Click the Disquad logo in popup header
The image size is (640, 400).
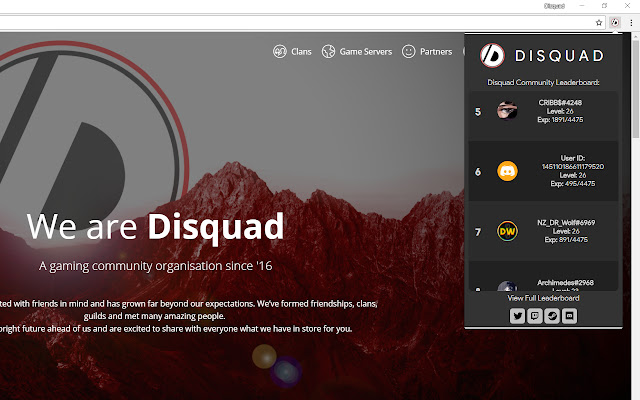tap(492, 56)
